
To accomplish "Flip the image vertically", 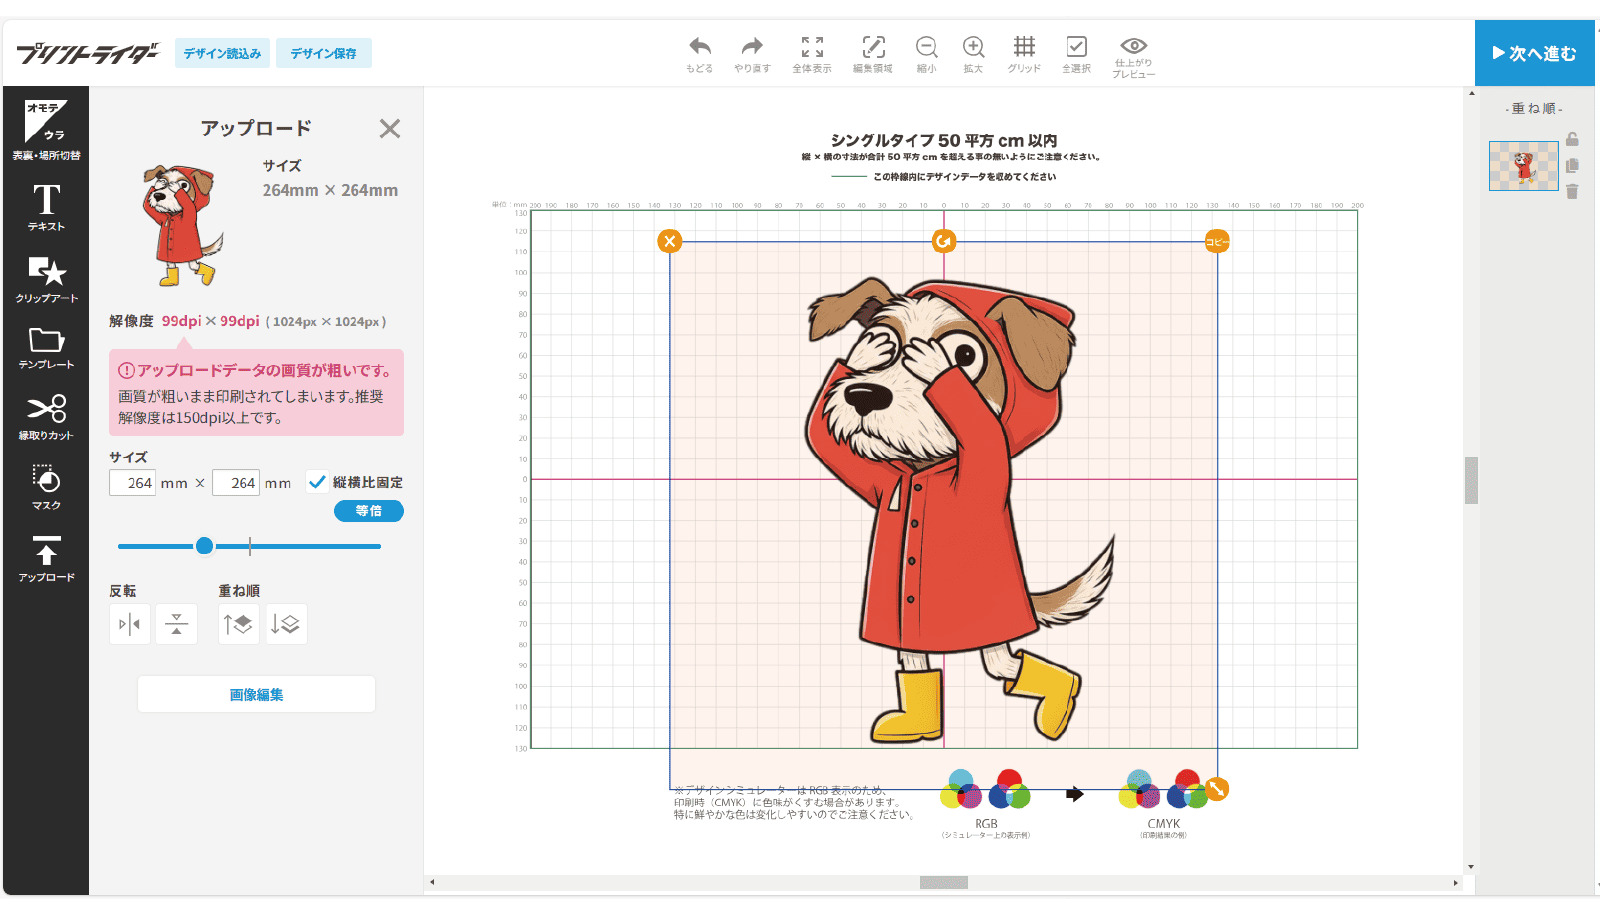I will 177,624.
